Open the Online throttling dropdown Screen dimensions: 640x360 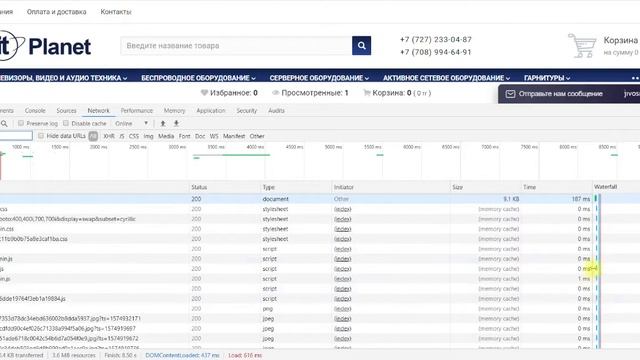[x=131, y=123]
